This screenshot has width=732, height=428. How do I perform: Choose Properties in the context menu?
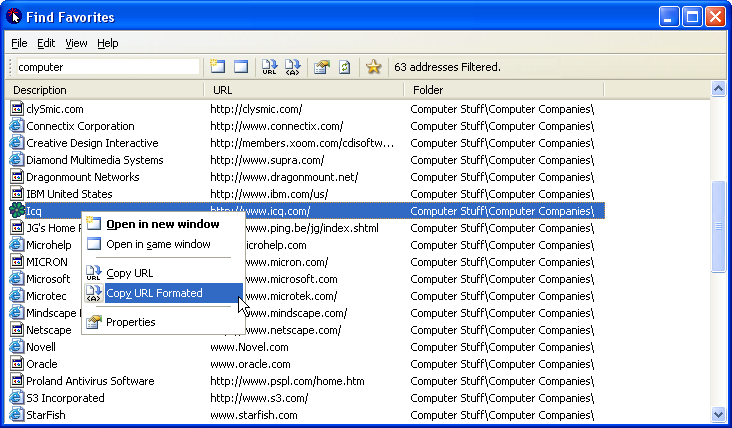(x=163, y=322)
